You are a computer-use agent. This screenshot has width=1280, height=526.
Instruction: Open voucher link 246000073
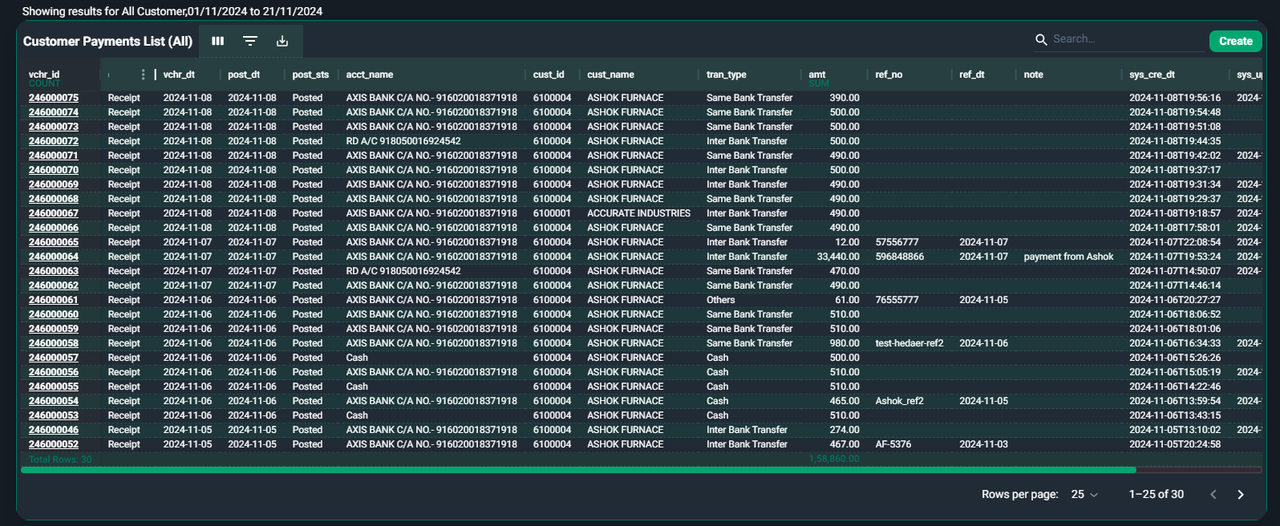53,127
